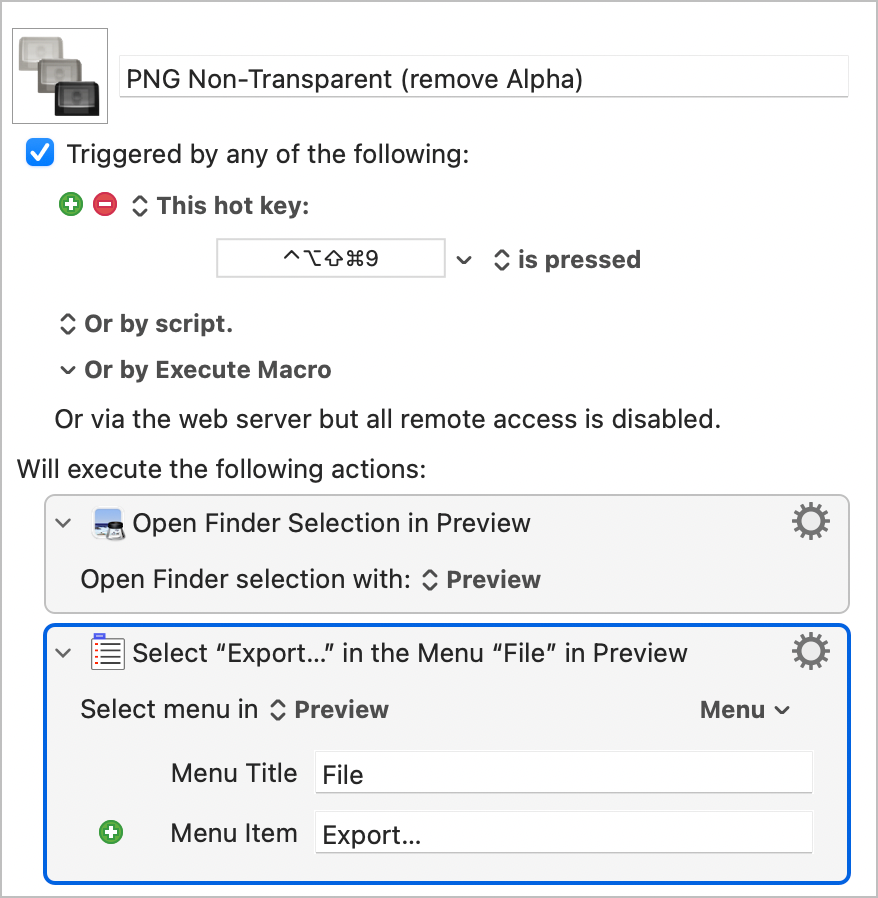Click the macro name text field
The width and height of the screenshot is (878, 898).
tap(483, 78)
